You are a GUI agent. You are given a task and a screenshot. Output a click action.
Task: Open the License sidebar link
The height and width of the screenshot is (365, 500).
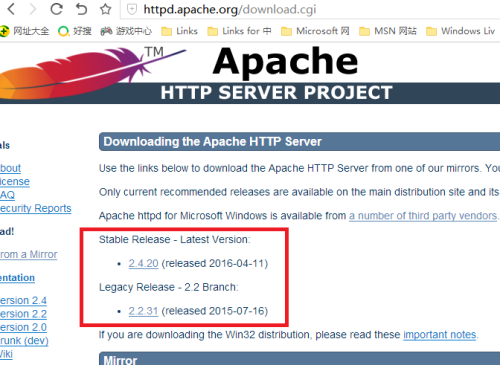pyautogui.click(x=15, y=182)
